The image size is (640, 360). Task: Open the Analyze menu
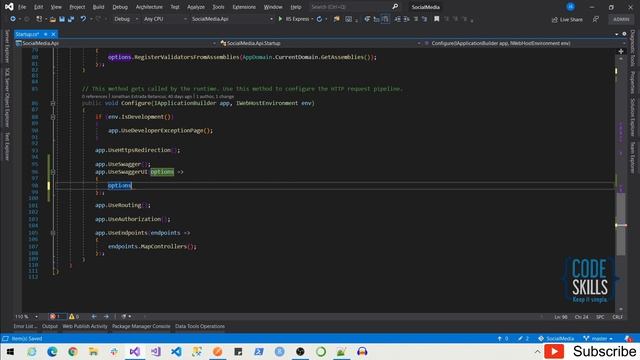pyautogui.click(x=196, y=7)
